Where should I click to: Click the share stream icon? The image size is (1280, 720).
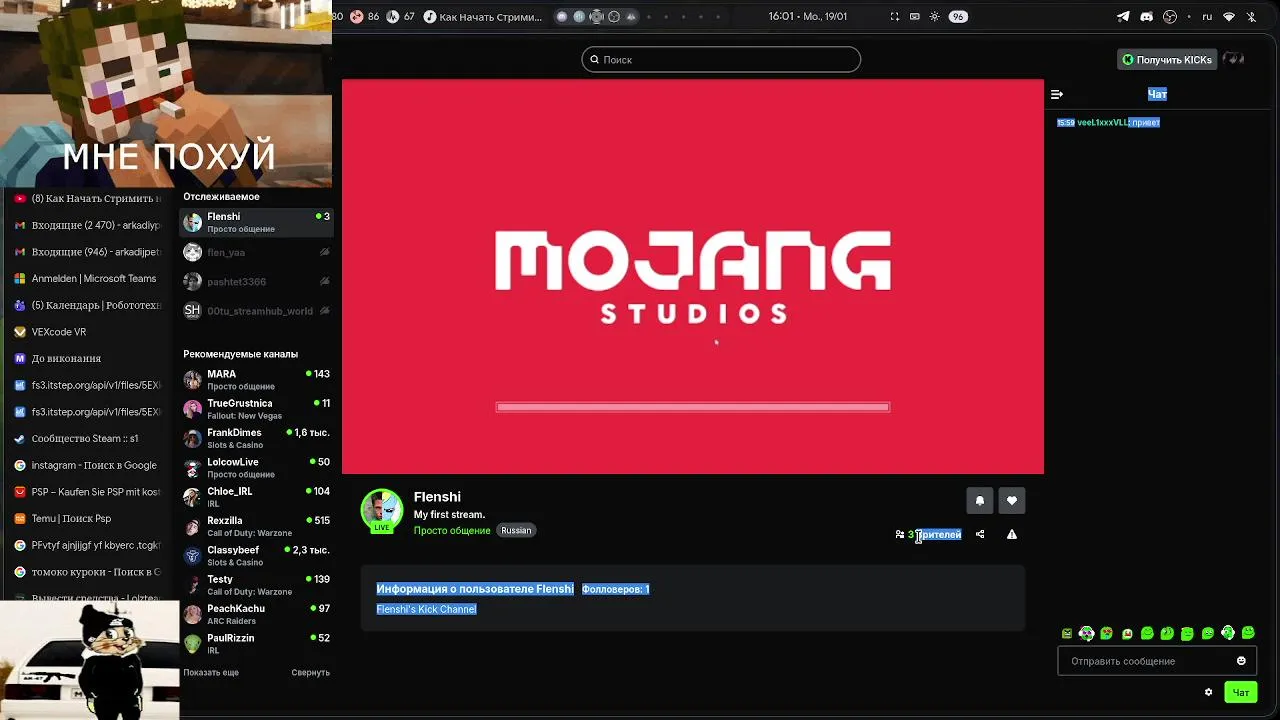click(x=980, y=534)
